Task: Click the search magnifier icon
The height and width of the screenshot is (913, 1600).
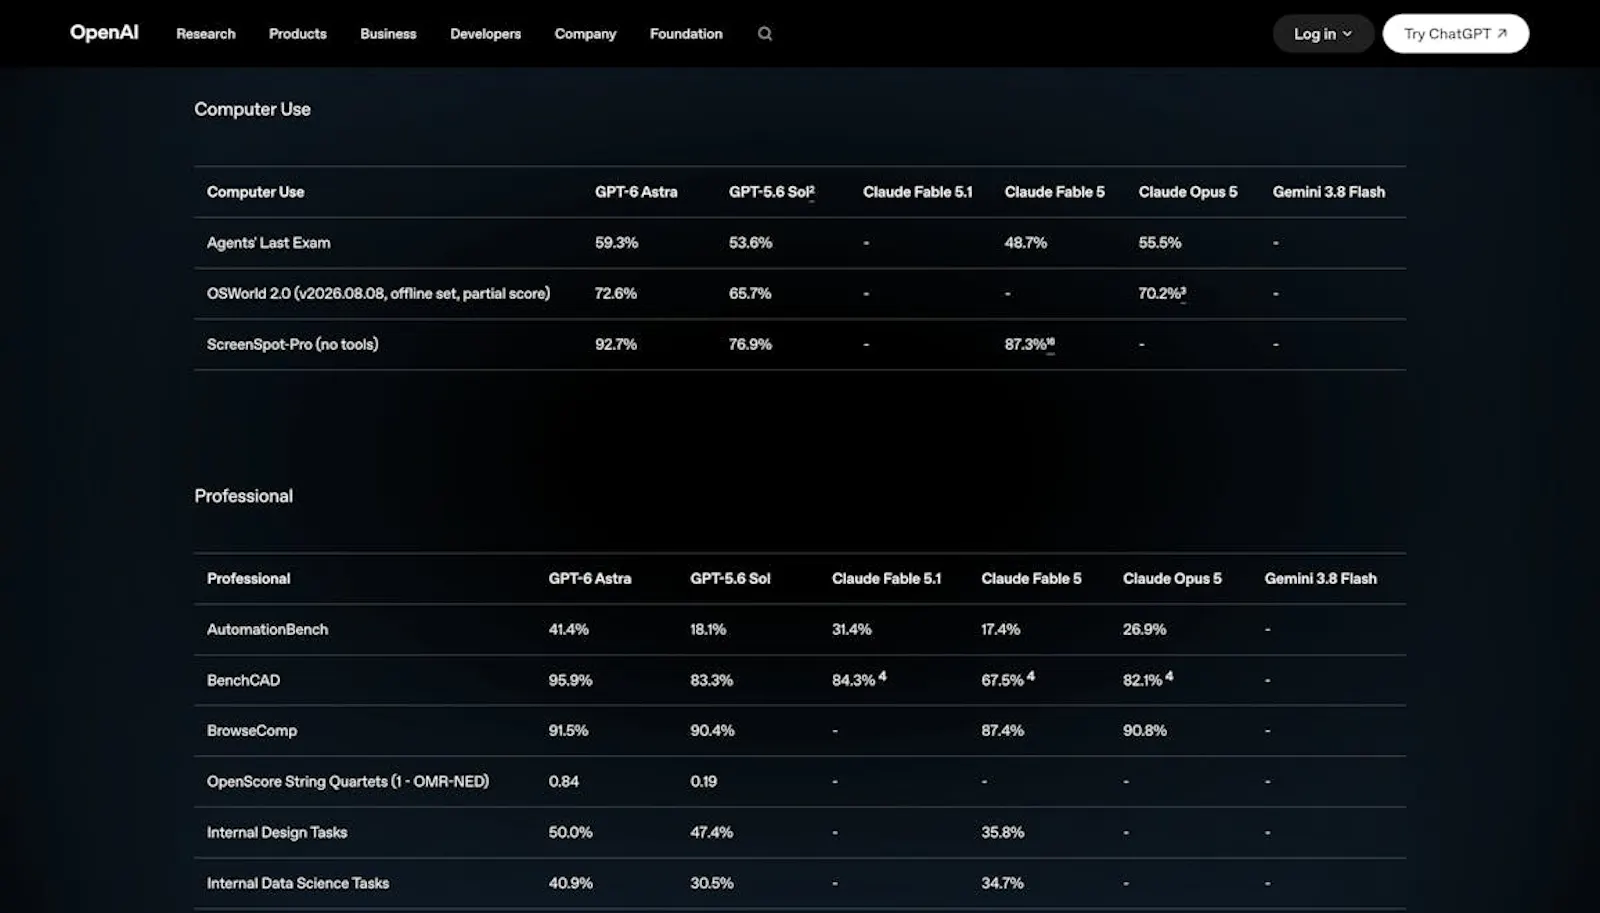Action: click(x=765, y=34)
